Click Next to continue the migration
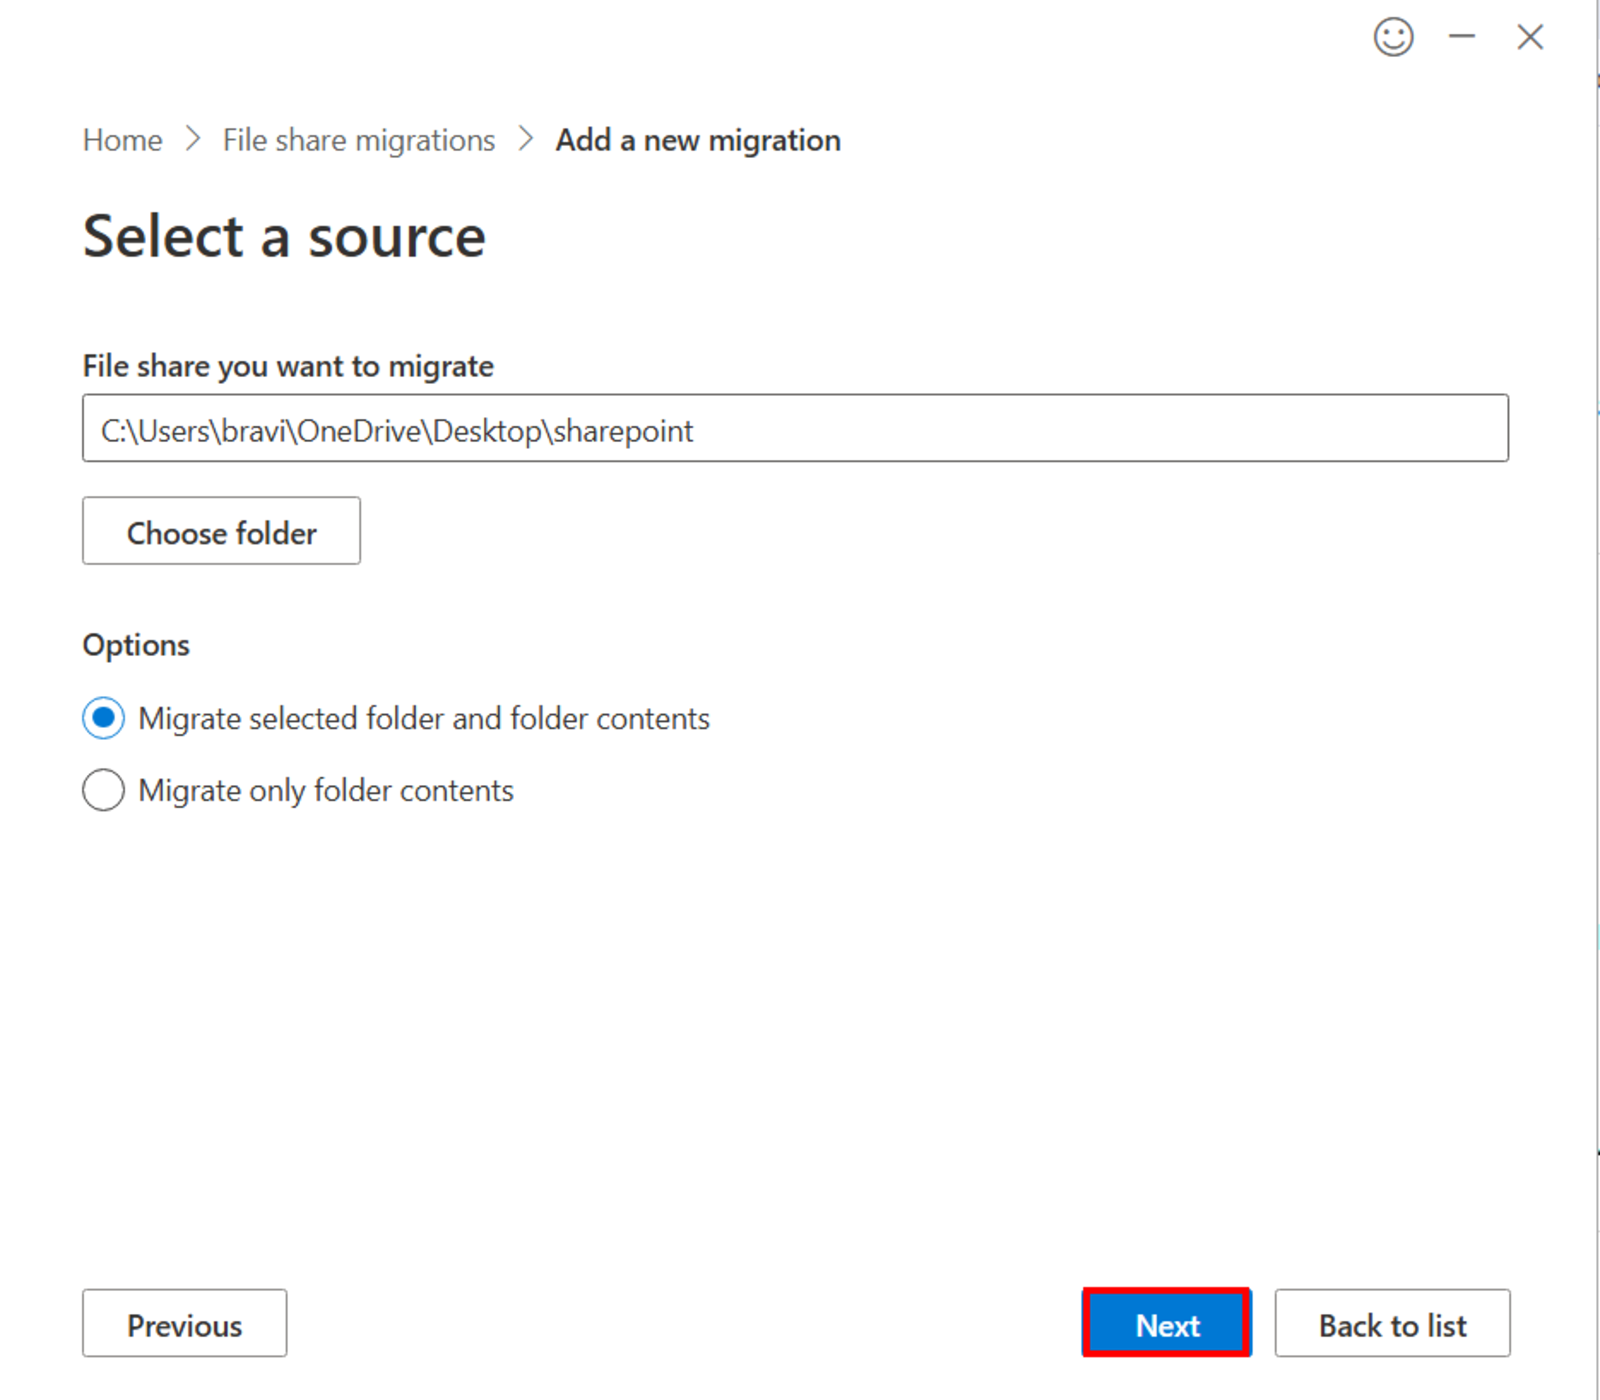1600x1400 pixels. coord(1166,1324)
